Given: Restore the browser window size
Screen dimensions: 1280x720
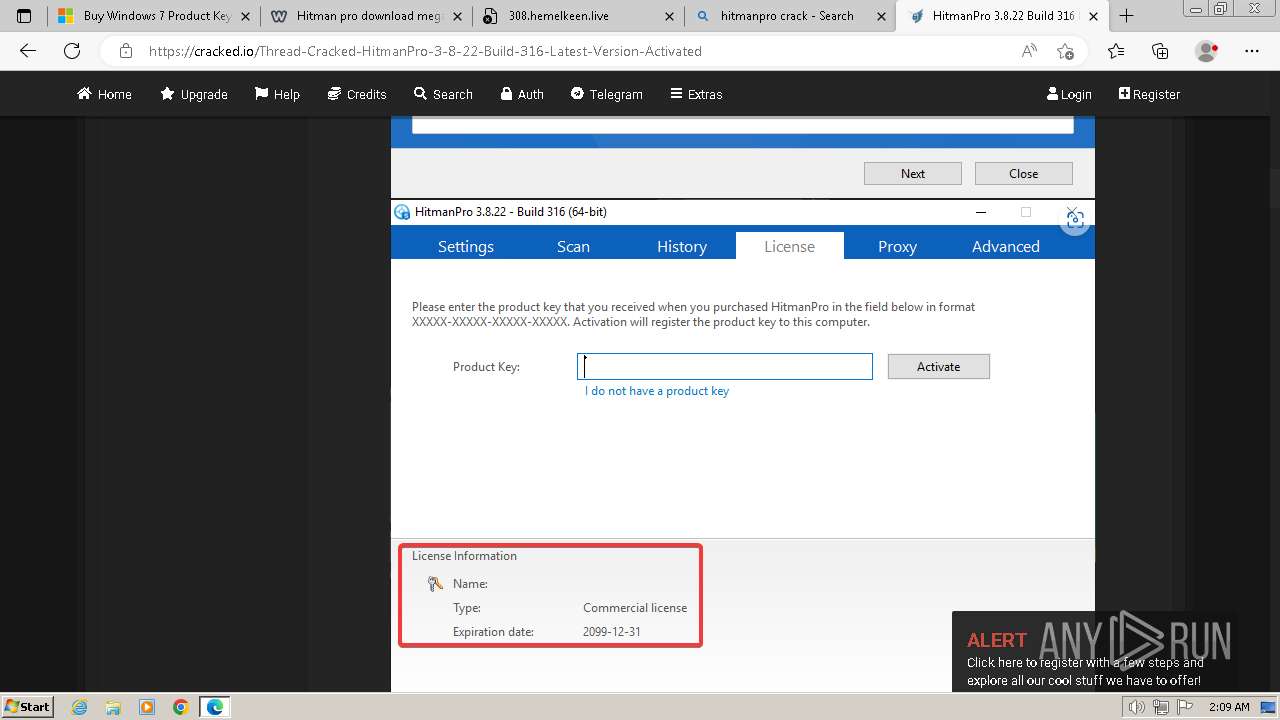Looking at the screenshot, I should coord(1220,8).
